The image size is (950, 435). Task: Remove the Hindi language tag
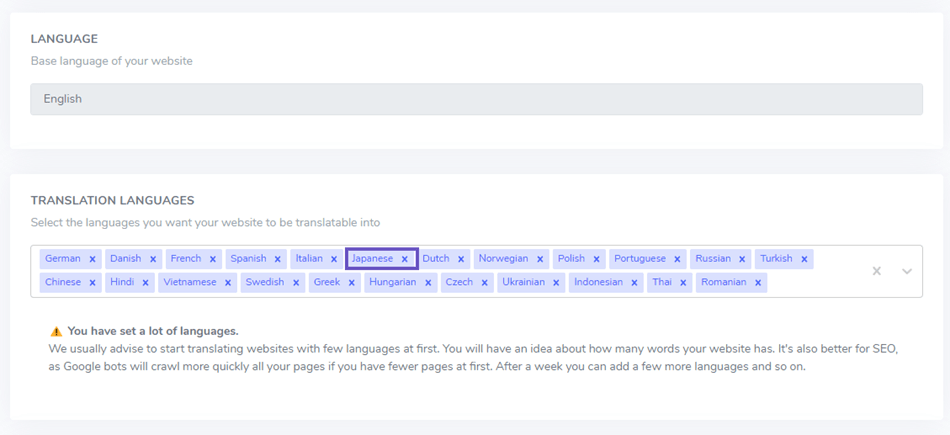(145, 282)
